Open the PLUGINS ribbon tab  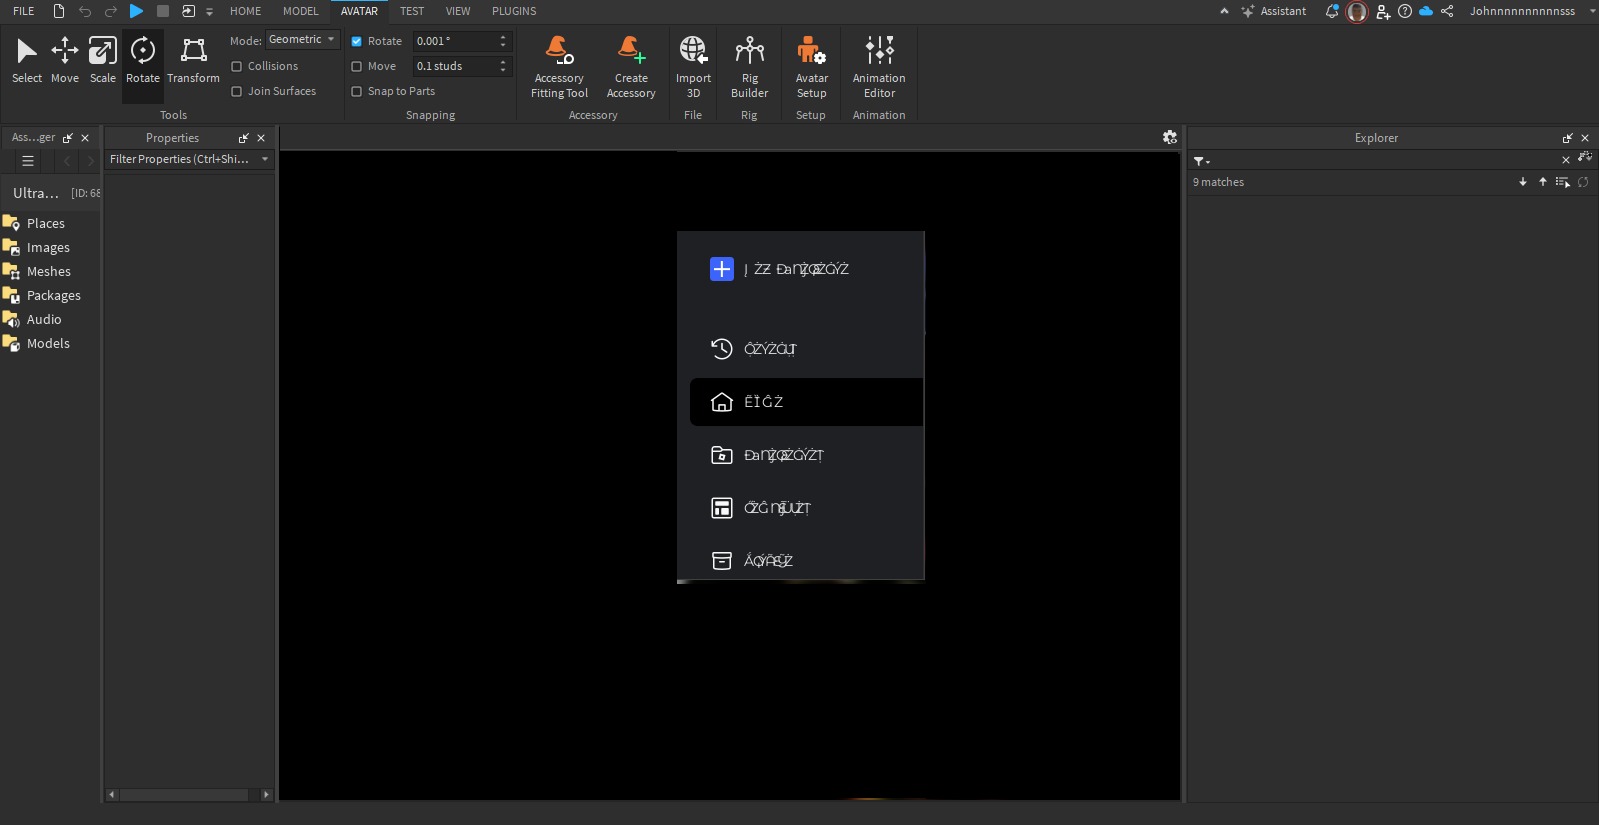(x=514, y=11)
